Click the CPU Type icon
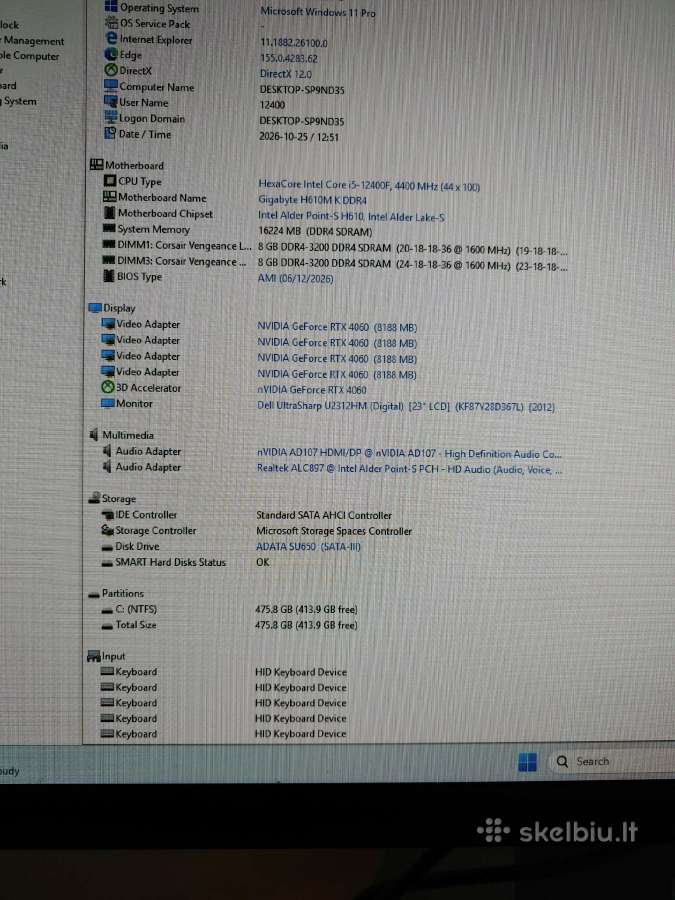675x900 pixels. tap(110, 181)
